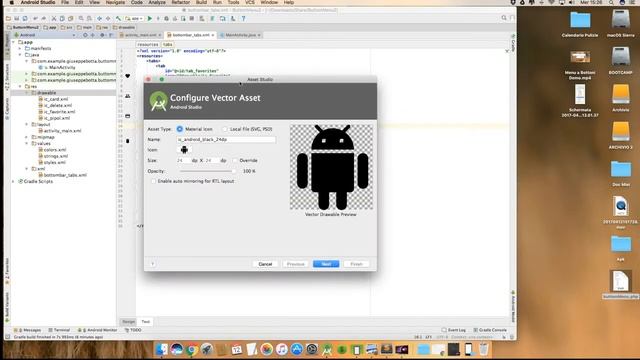
Task: Click the dialog help question button
Action: [x=153, y=264]
